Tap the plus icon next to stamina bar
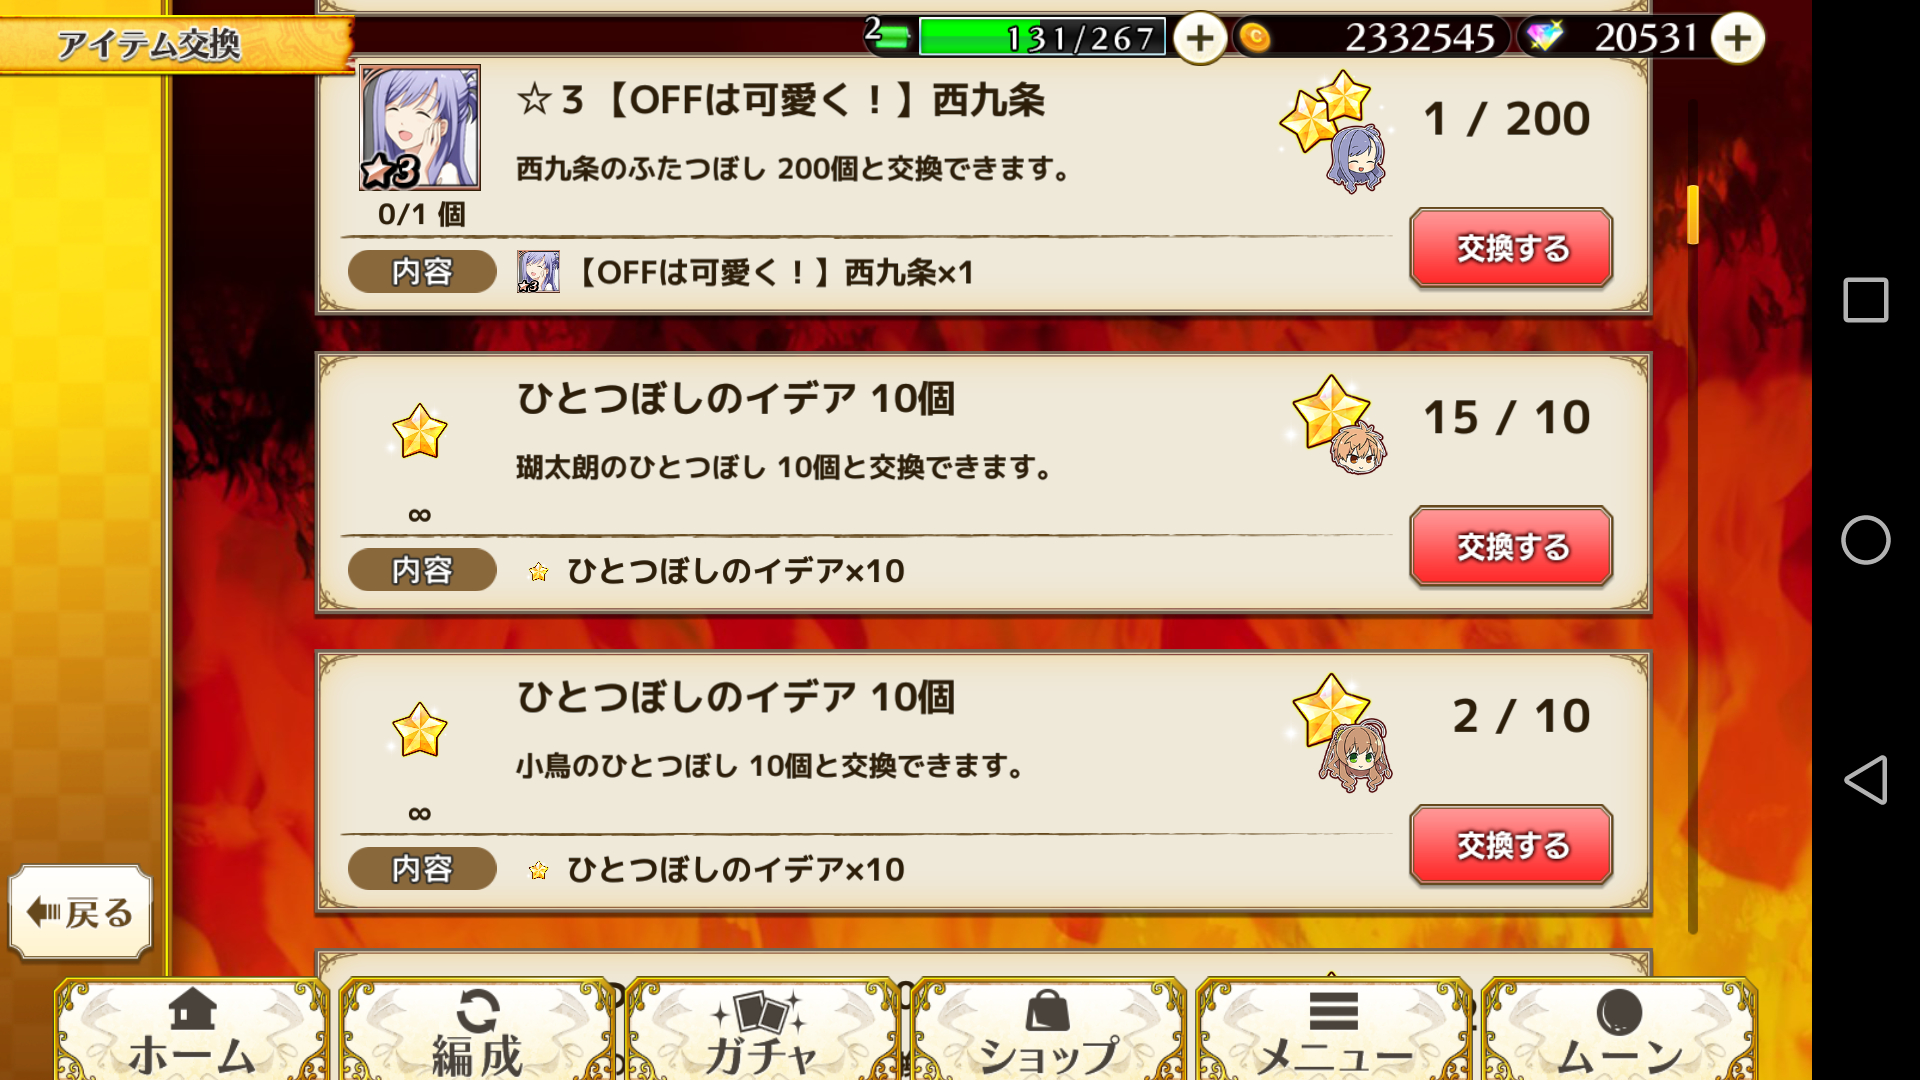 tap(1199, 39)
